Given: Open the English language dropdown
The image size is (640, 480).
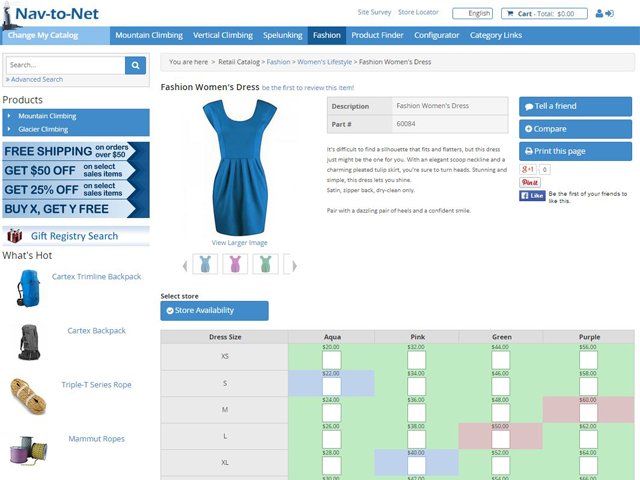Looking at the screenshot, I should pyautogui.click(x=472, y=14).
